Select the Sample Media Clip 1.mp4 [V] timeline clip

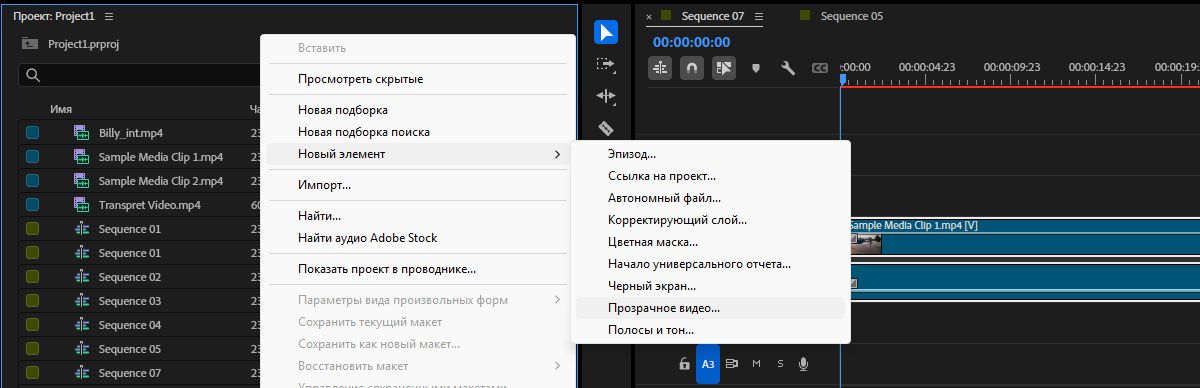[x=1020, y=237]
